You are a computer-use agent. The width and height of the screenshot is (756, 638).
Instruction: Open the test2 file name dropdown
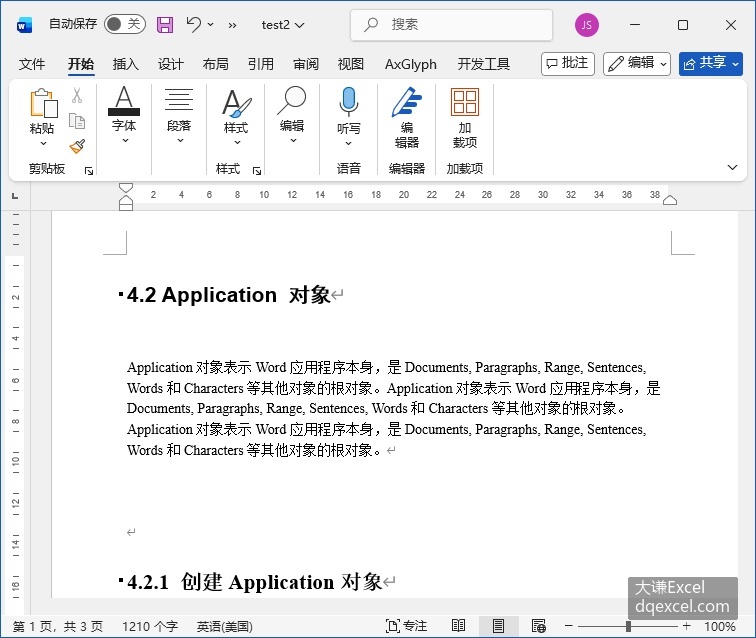[x=283, y=25]
